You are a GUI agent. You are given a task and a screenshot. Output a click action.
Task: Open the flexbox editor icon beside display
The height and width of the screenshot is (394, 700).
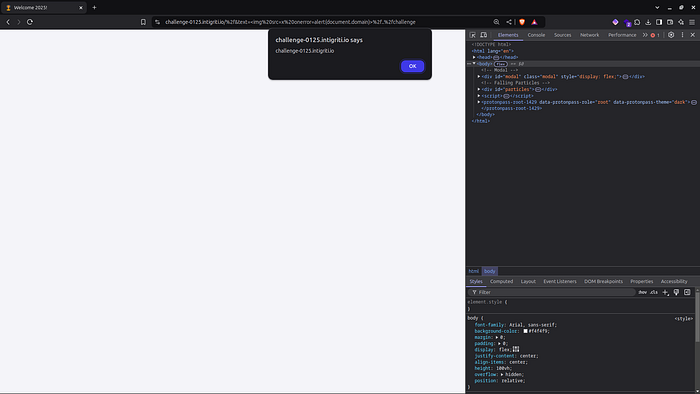pyautogui.click(x=516, y=349)
